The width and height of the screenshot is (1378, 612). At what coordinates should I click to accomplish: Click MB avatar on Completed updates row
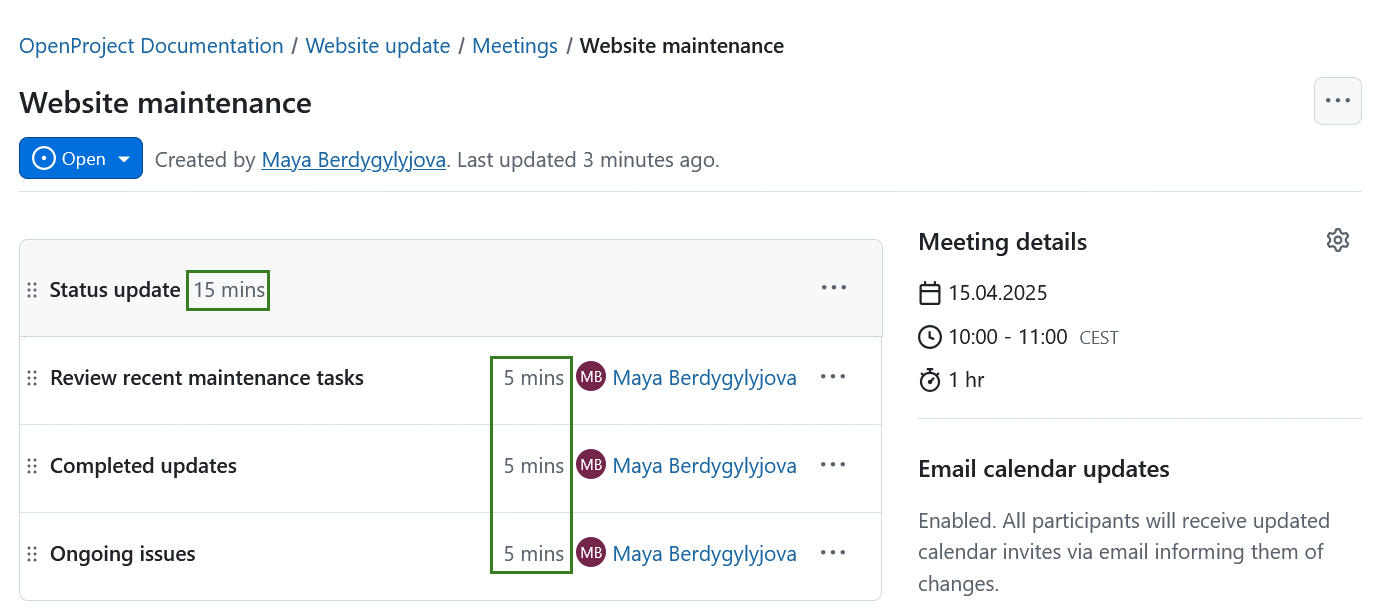(x=591, y=465)
